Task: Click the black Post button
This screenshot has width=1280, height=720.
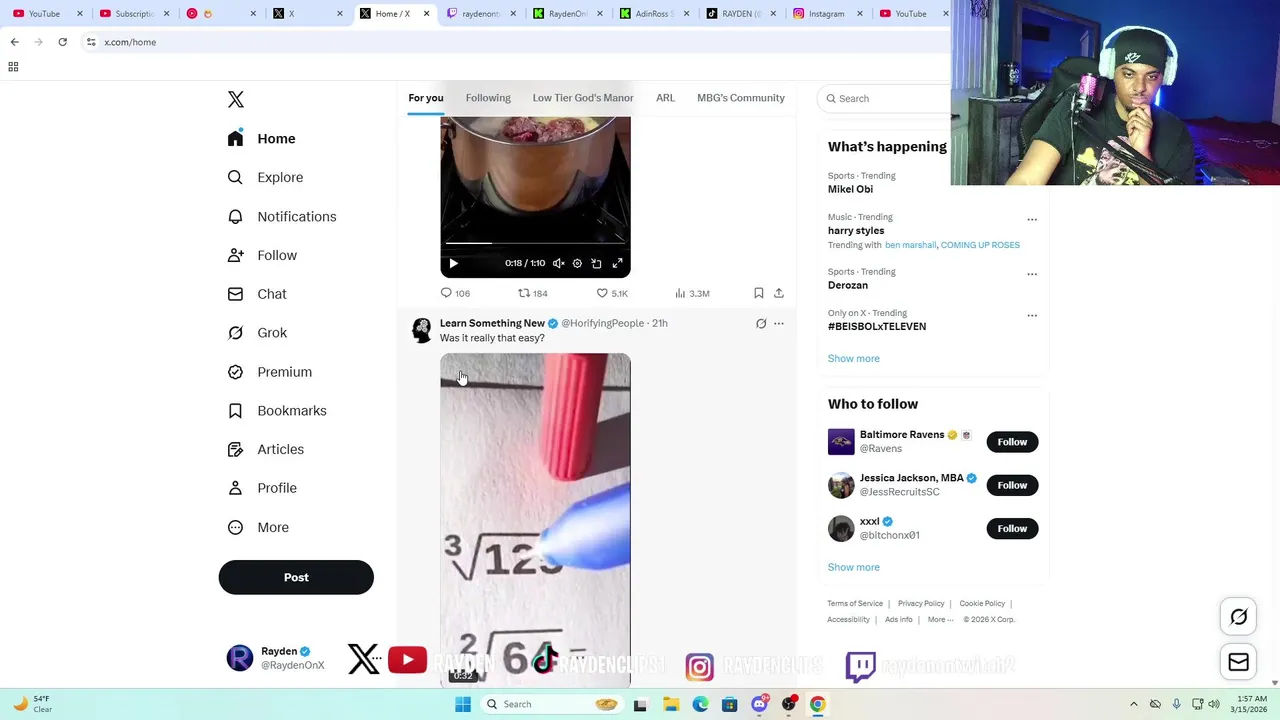Action: (296, 577)
